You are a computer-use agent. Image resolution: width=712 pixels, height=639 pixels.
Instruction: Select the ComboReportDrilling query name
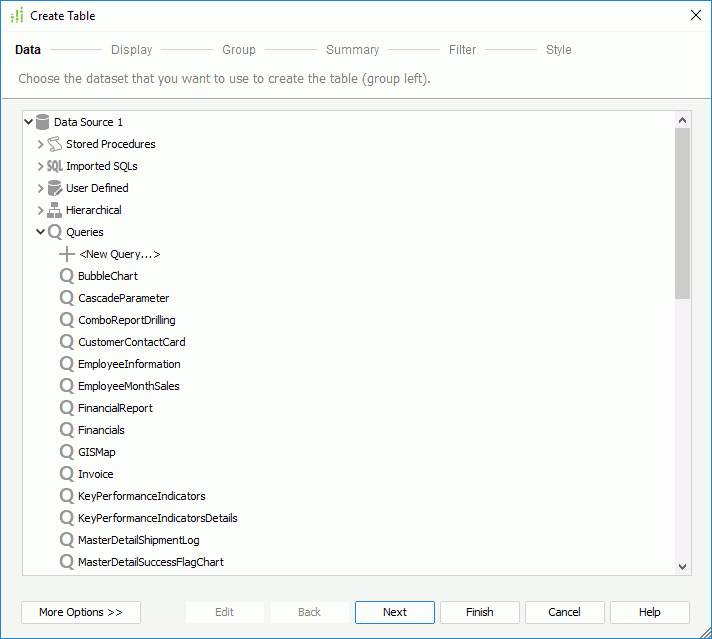[127, 320]
